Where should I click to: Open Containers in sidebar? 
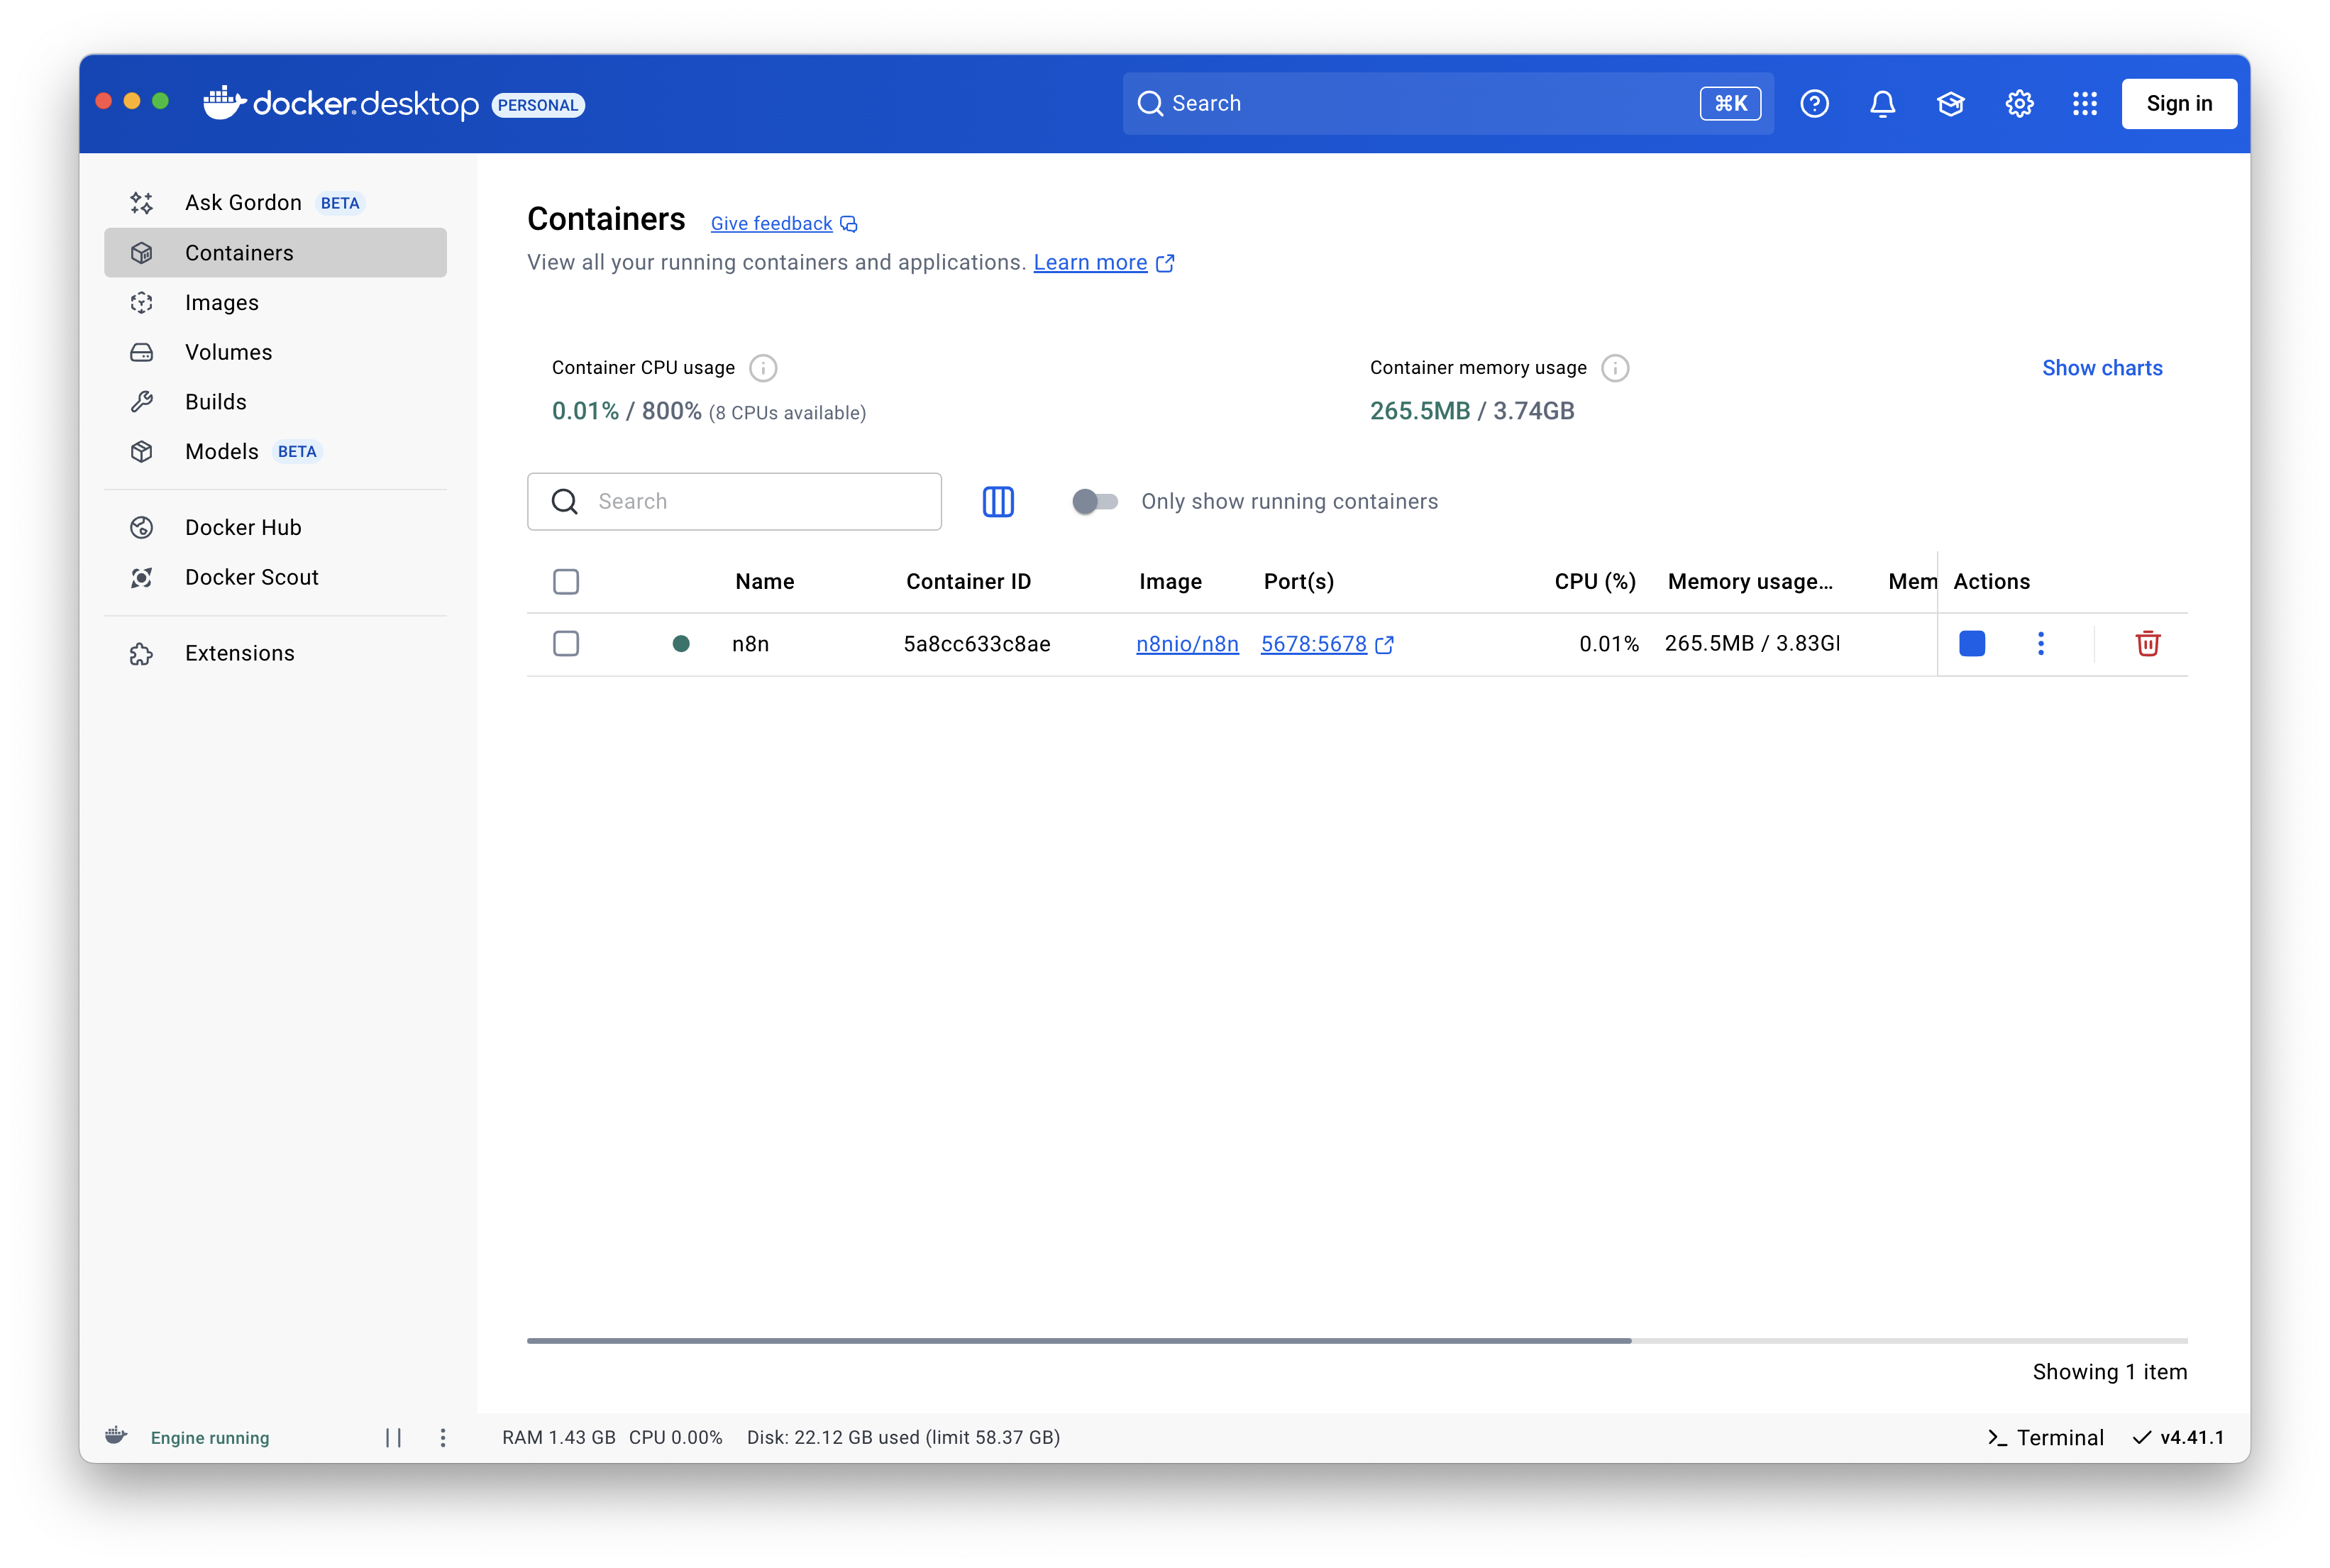click(x=275, y=253)
